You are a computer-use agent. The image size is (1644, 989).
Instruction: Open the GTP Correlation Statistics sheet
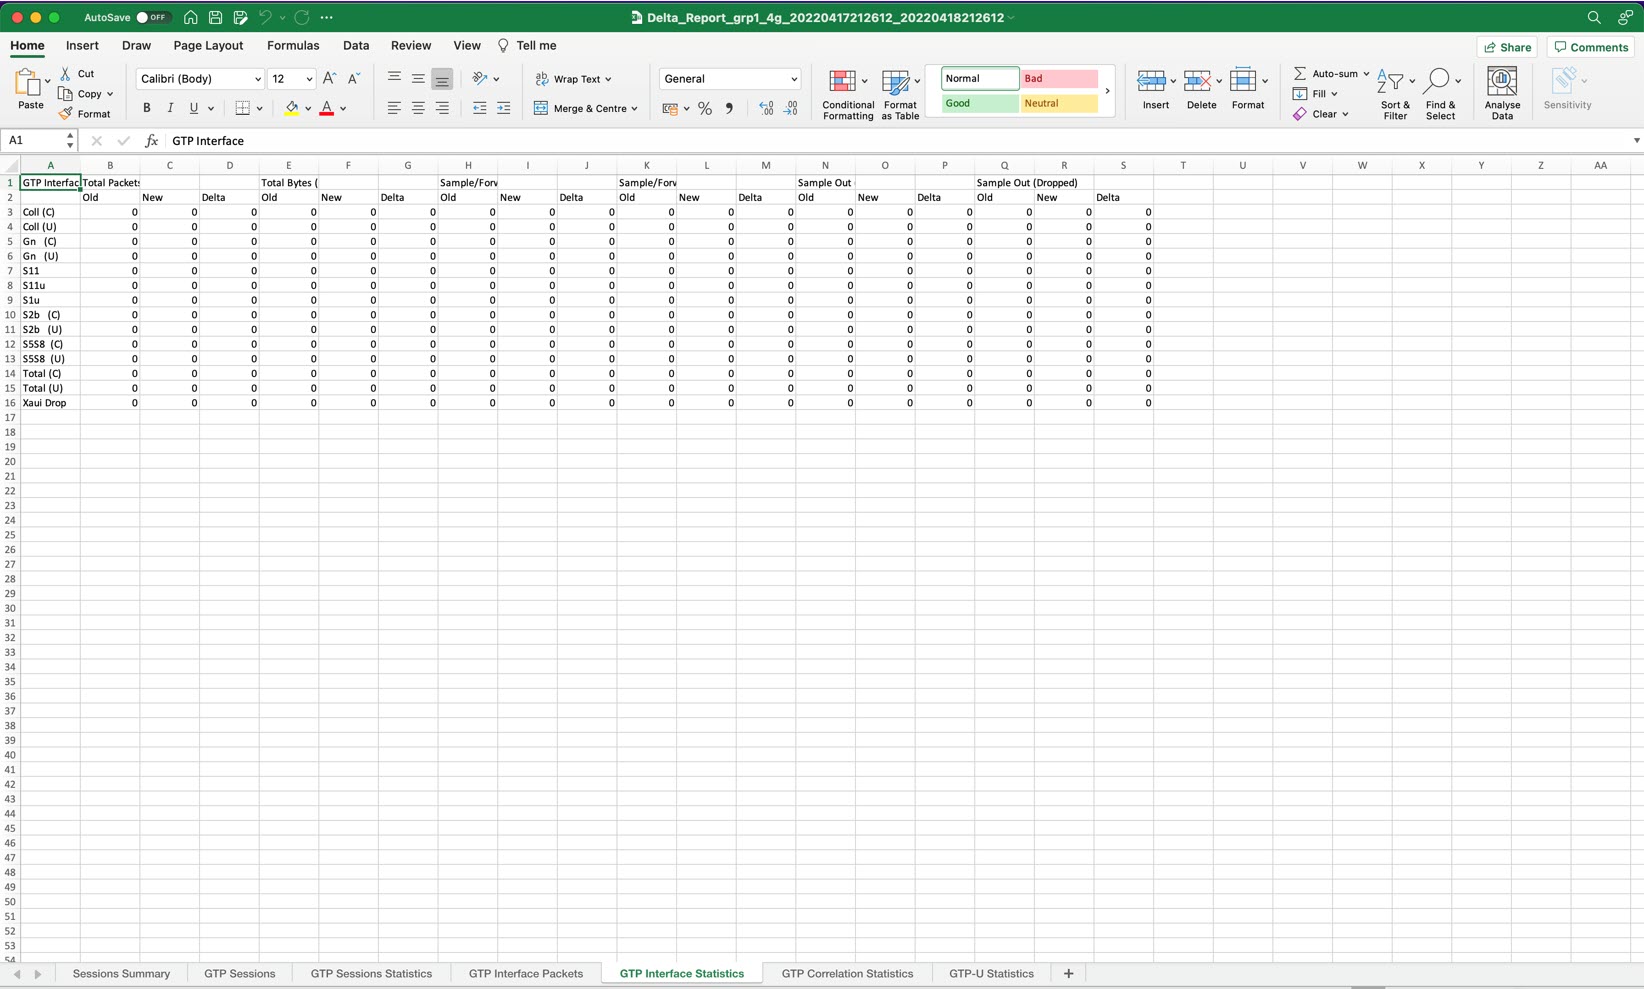click(847, 973)
